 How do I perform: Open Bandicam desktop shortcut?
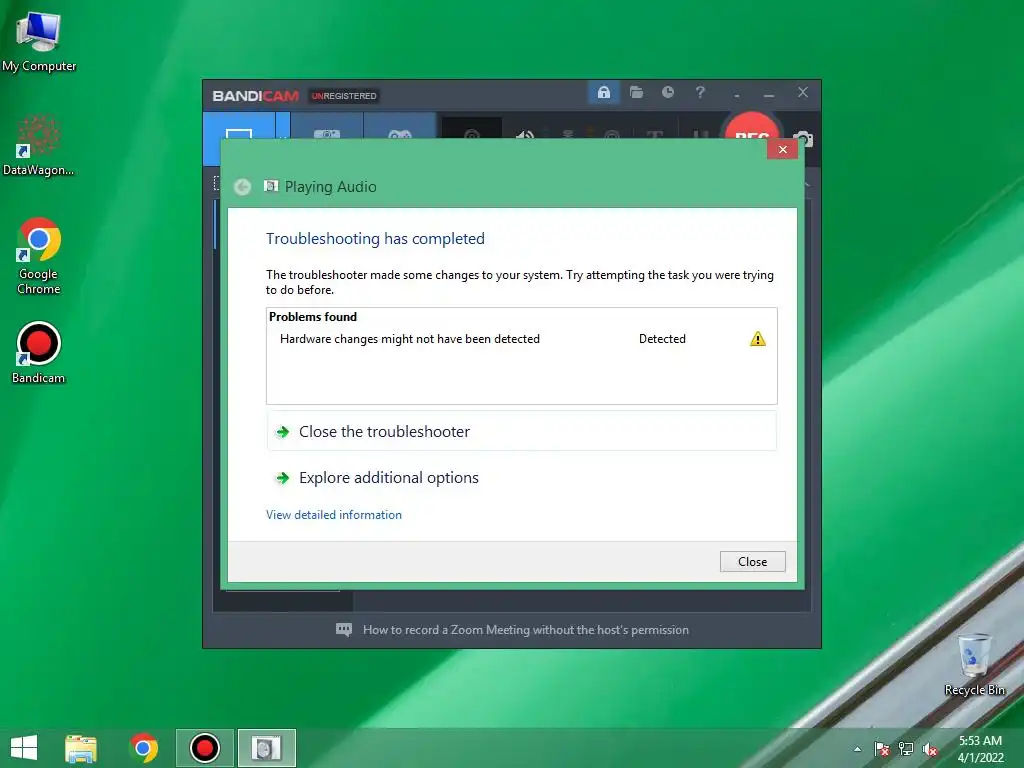click(x=39, y=353)
